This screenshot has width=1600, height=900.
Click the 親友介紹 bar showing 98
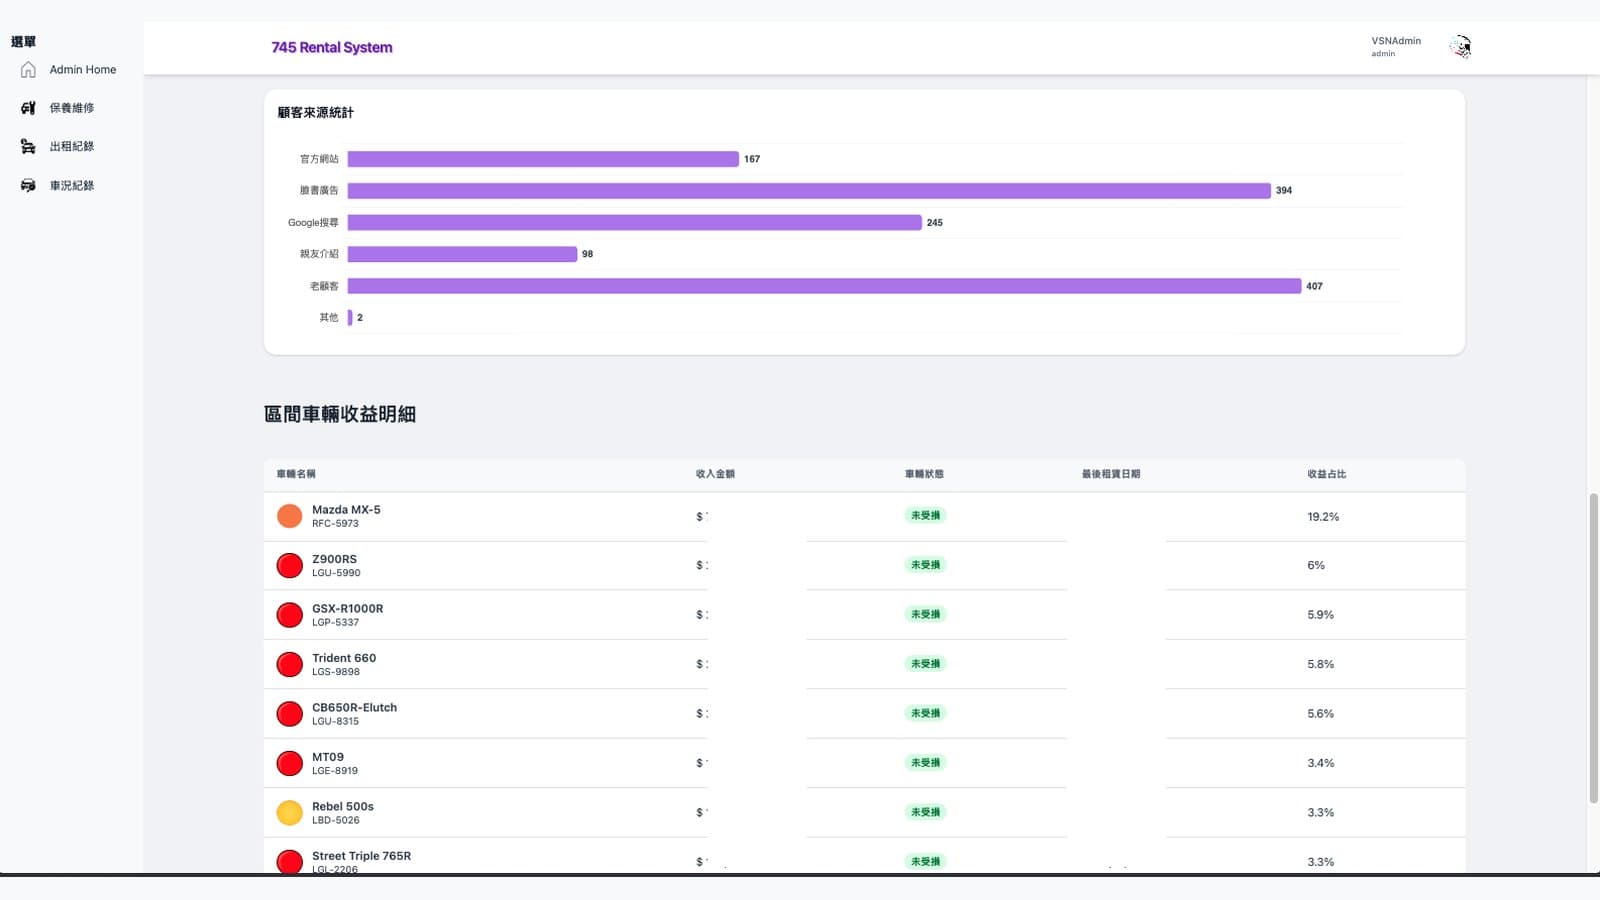tap(462, 254)
